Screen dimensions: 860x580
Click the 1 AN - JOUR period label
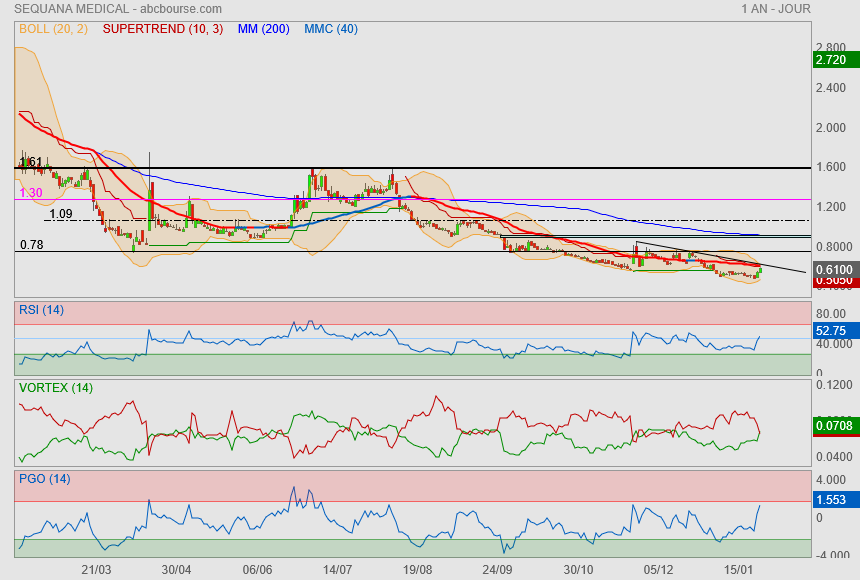[x=776, y=9]
